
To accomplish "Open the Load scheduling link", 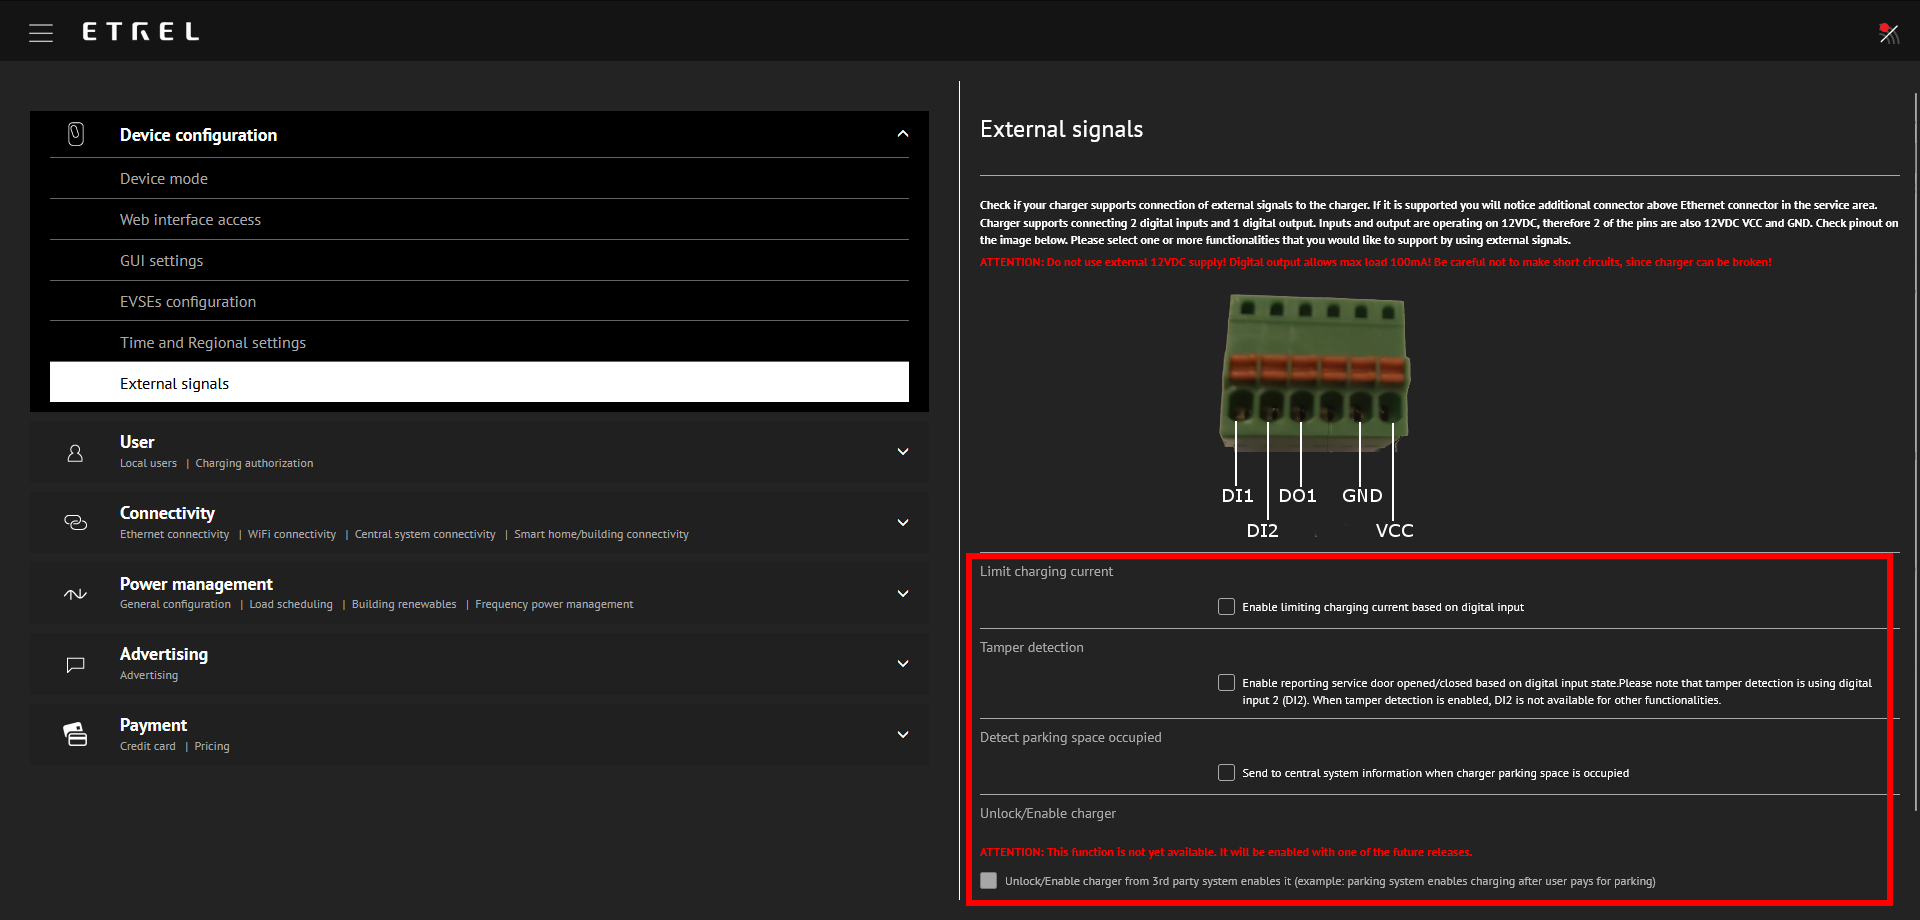I will point(291,605).
